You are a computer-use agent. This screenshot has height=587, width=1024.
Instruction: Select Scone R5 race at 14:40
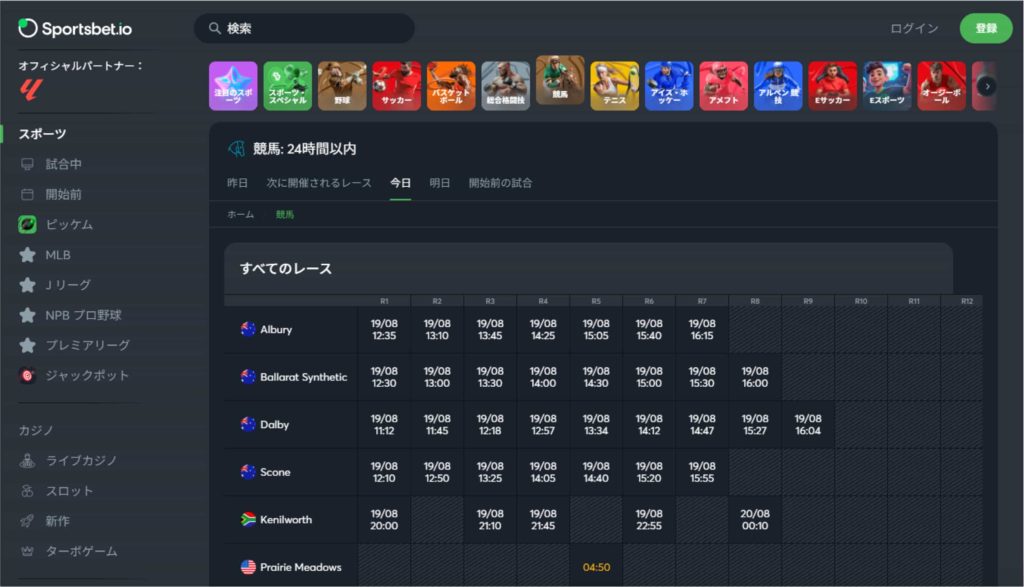coord(596,472)
